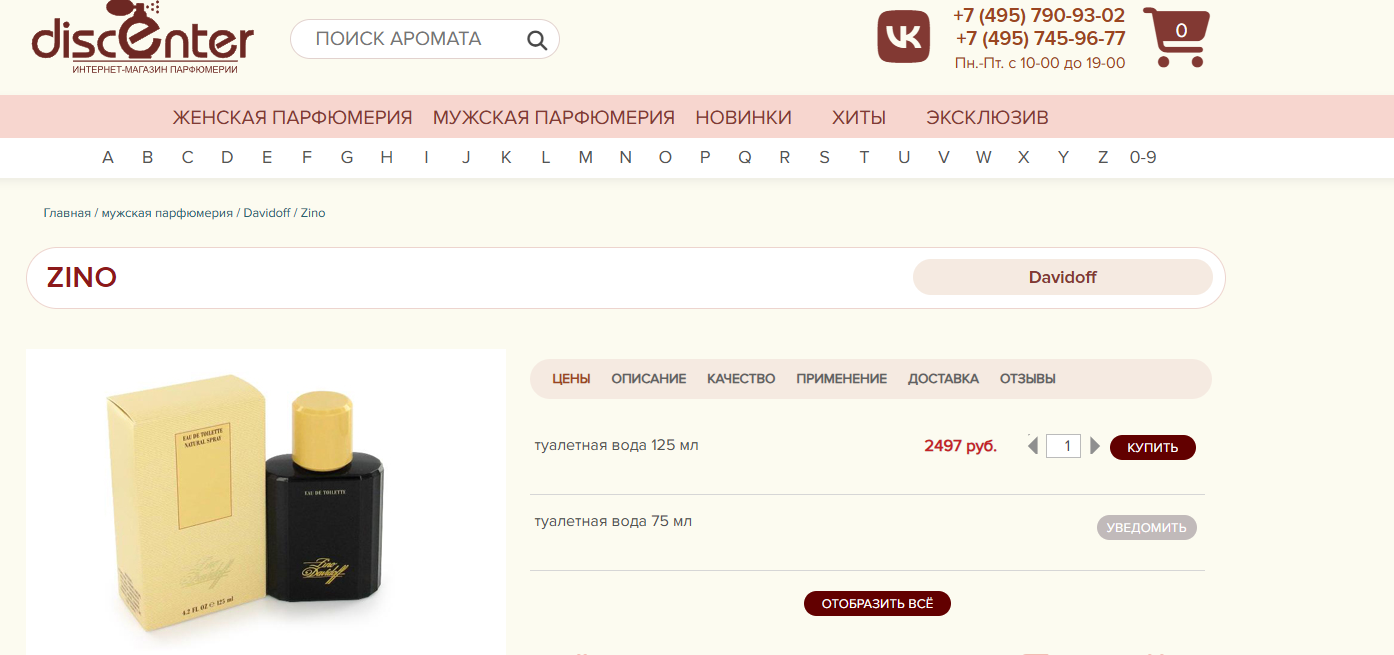This screenshot has width=1394, height=655.
Task: Select the ДОСТАВКА tab
Action: 943,379
